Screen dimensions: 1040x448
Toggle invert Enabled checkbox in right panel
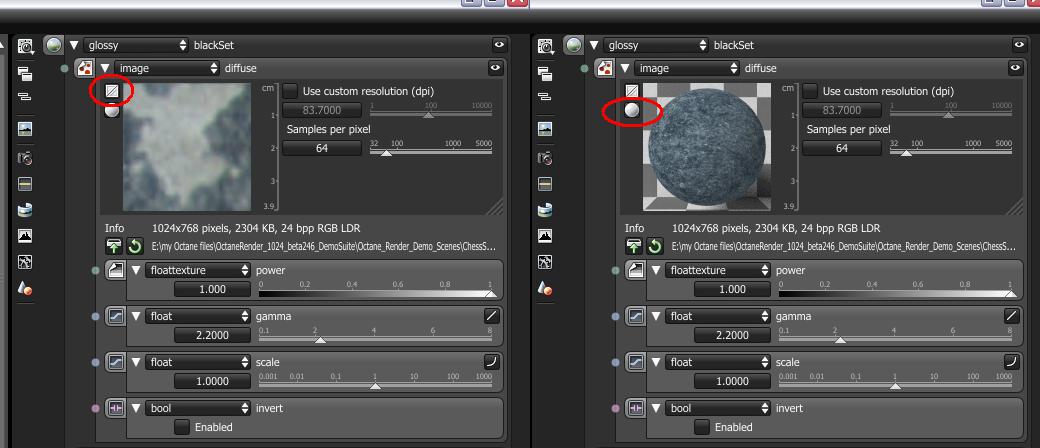[702, 427]
